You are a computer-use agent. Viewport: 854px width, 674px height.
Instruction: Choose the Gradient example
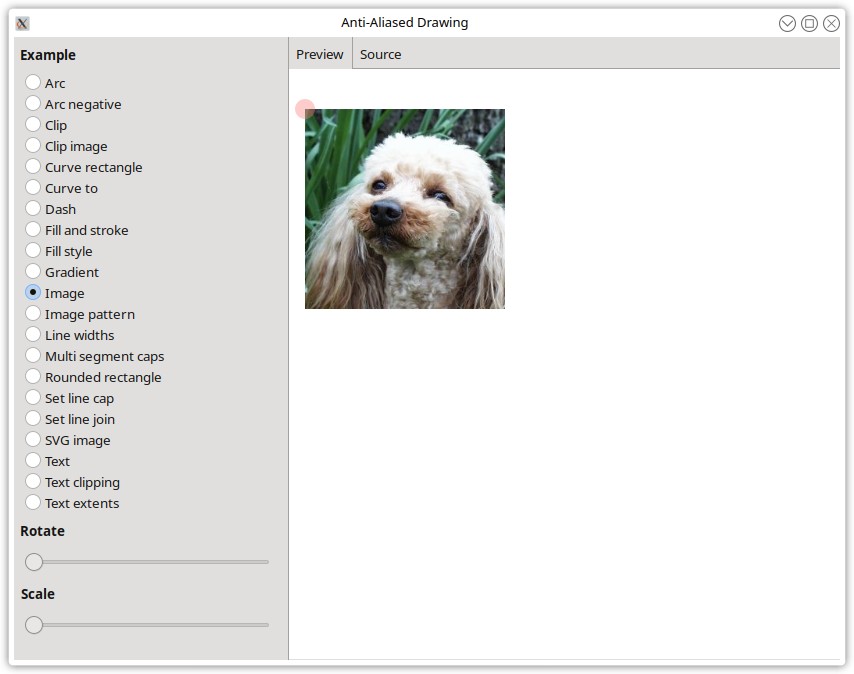click(x=33, y=272)
